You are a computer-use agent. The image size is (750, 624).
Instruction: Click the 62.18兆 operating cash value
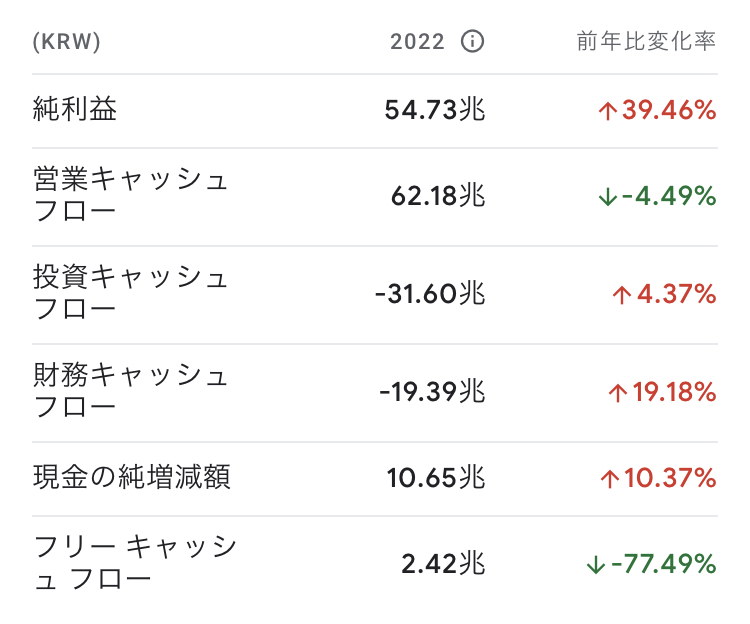[438, 196]
